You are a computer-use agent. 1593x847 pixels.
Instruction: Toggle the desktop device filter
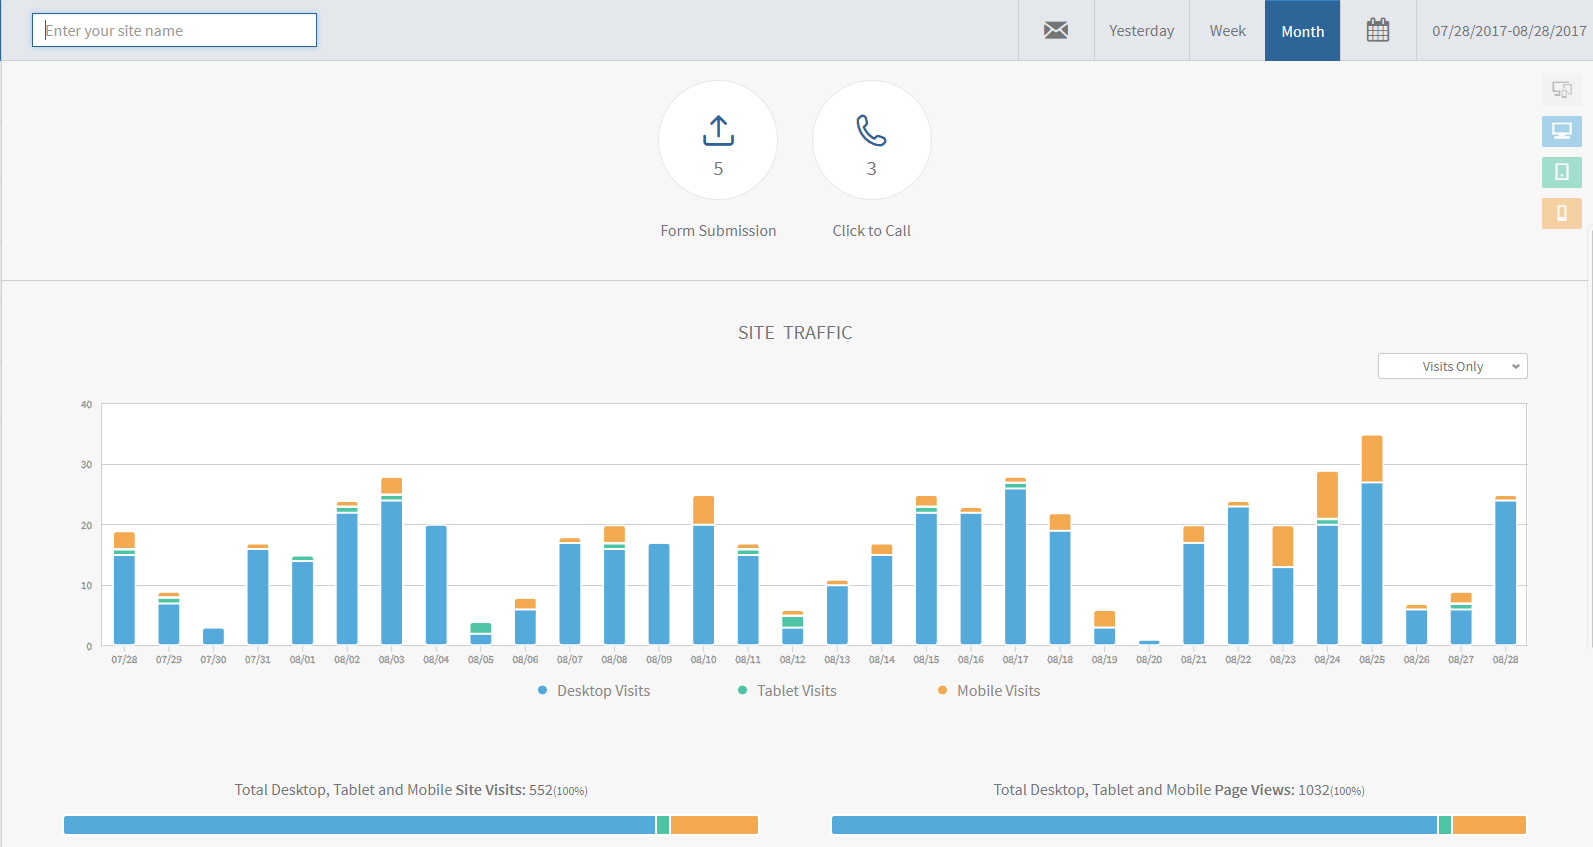(1562, 131)
